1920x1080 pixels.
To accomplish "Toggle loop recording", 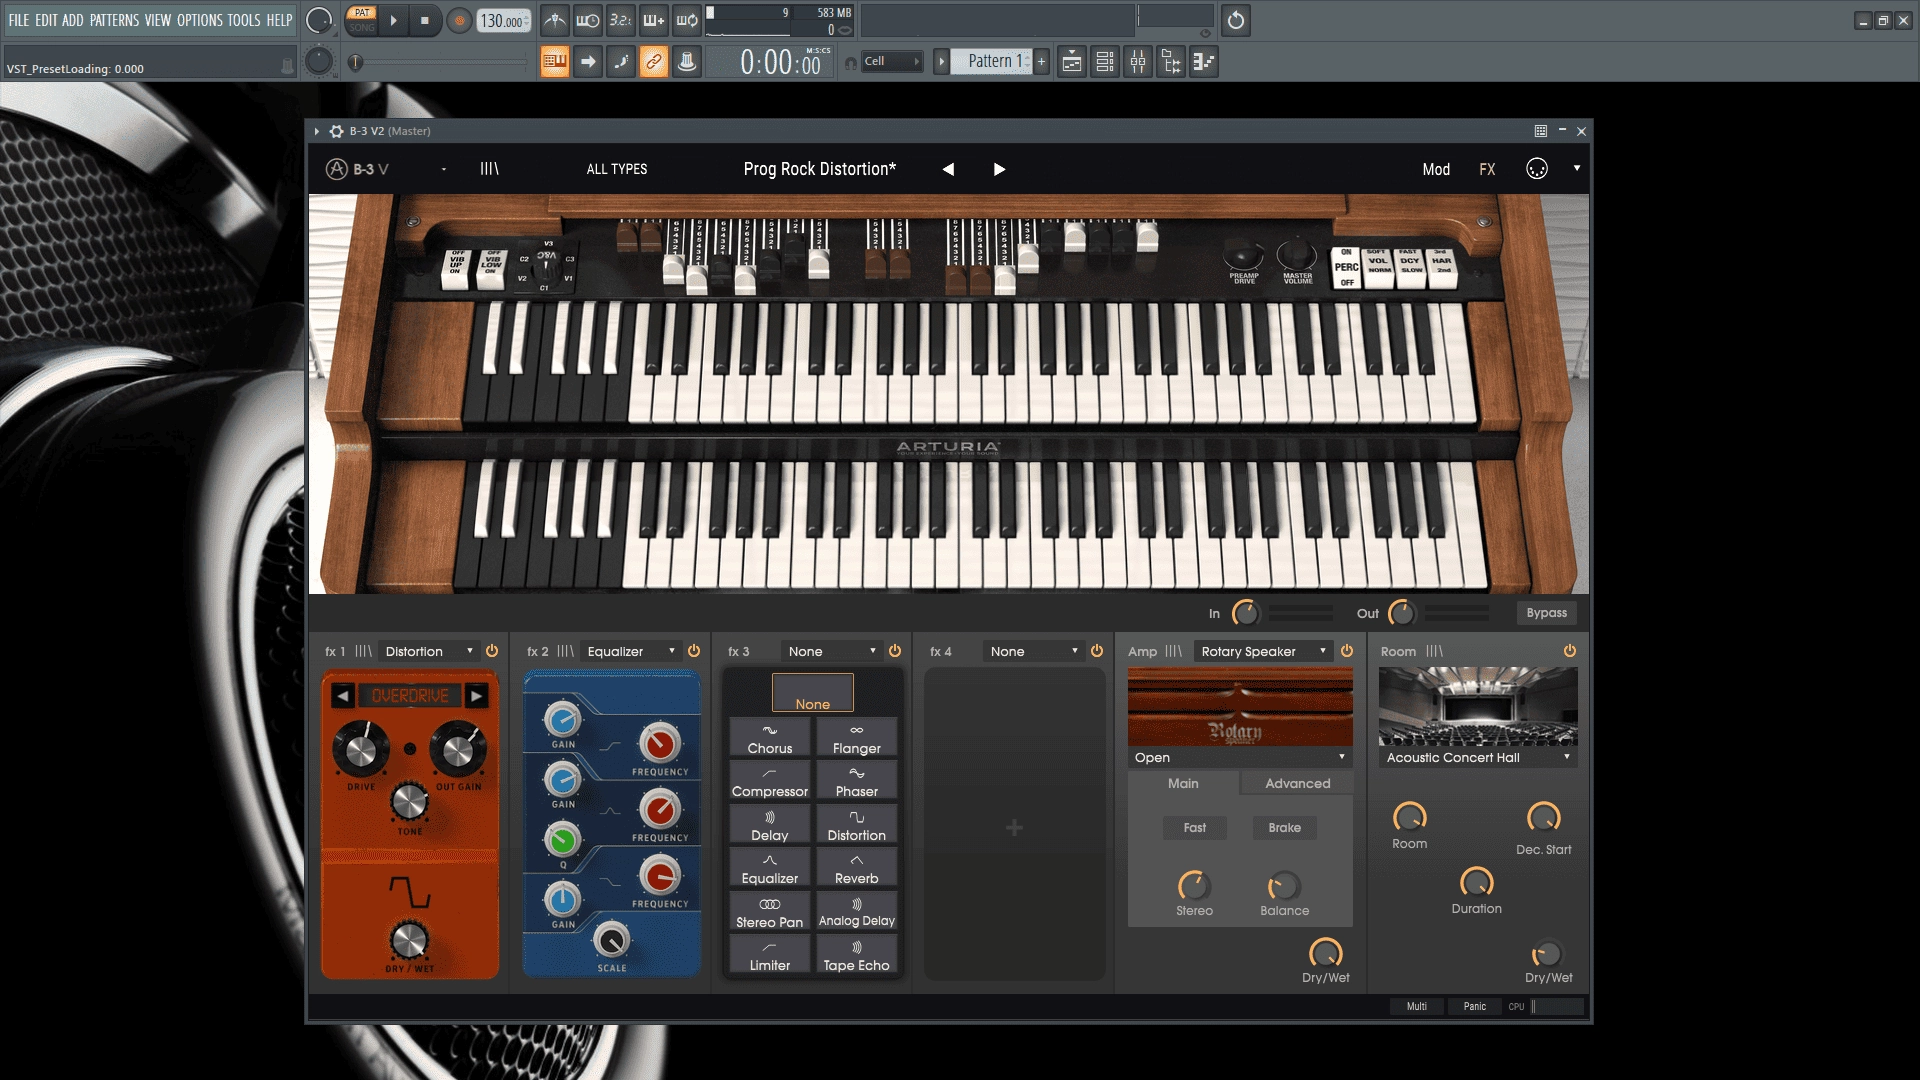I will 687,20.
